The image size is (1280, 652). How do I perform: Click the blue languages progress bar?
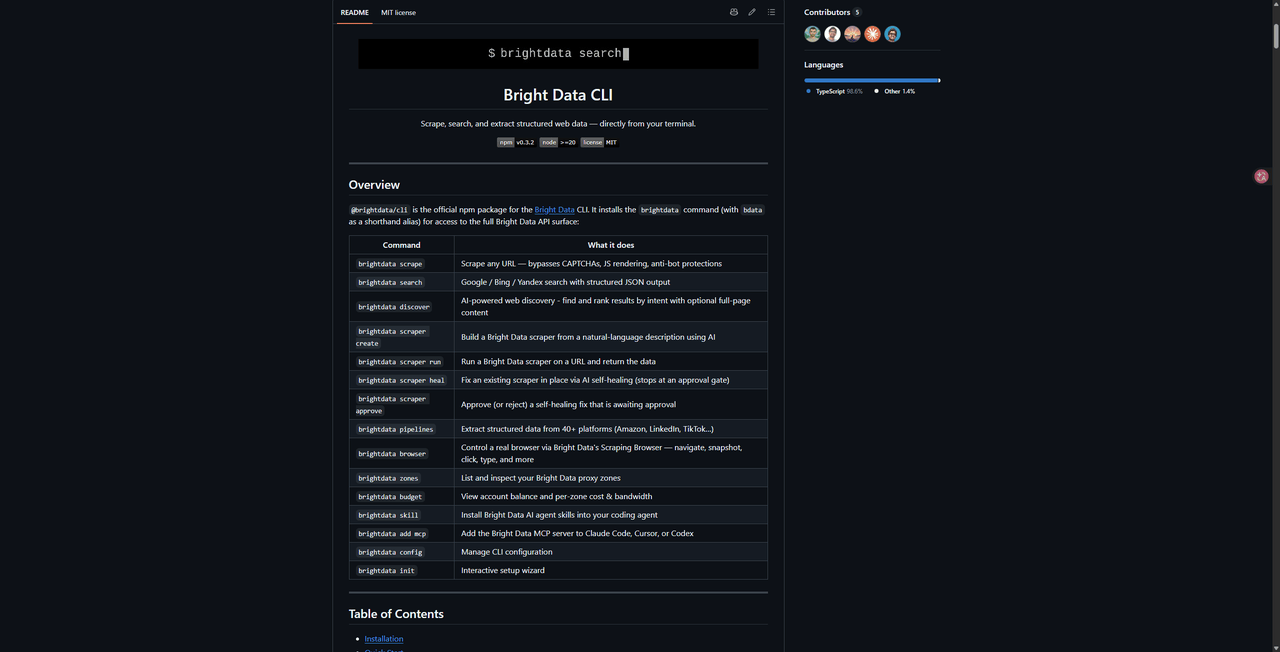click(872, 80)
